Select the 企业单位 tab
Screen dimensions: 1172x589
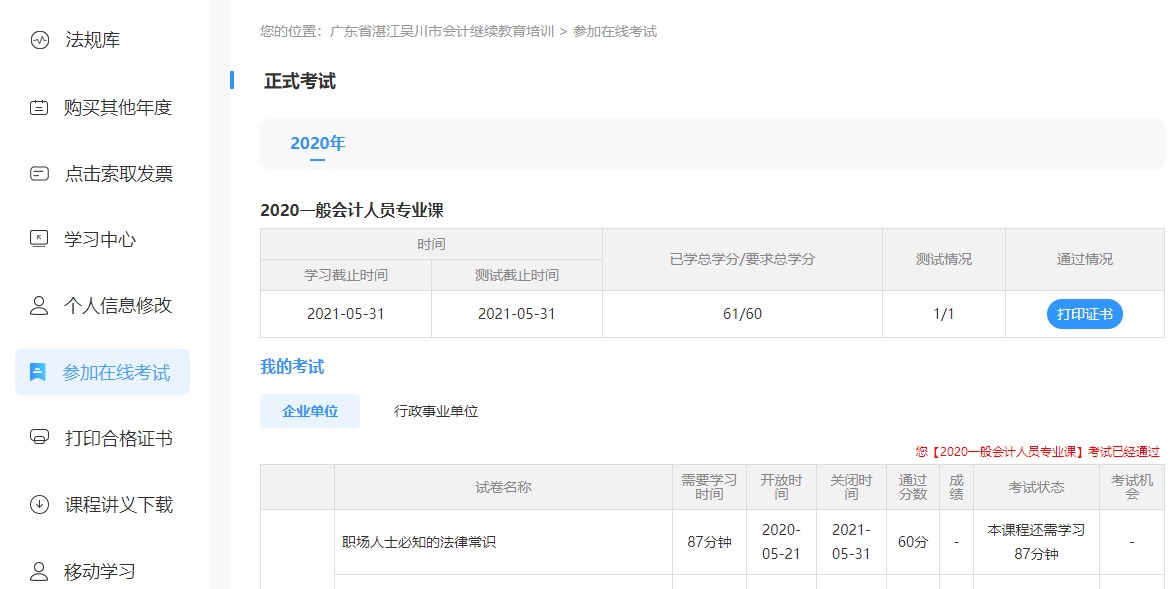coord(310,410)
